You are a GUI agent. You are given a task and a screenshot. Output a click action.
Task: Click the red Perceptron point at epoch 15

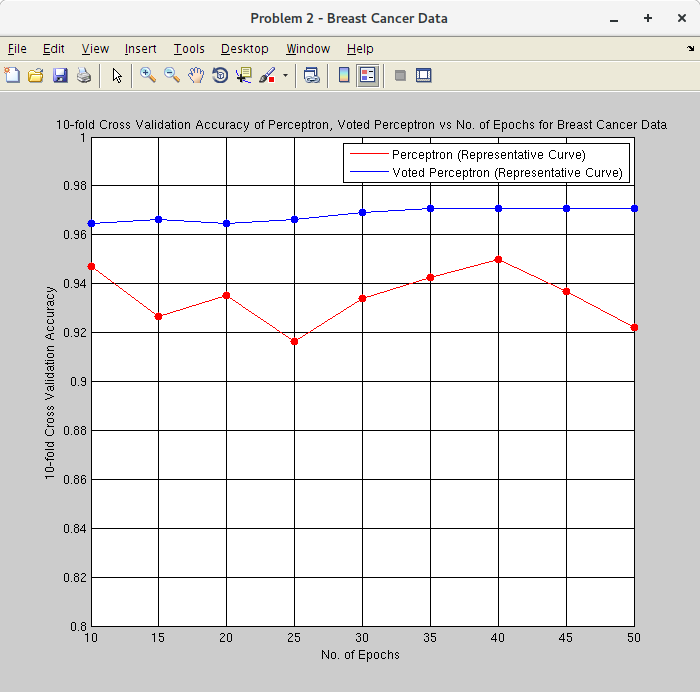(158, 317)
